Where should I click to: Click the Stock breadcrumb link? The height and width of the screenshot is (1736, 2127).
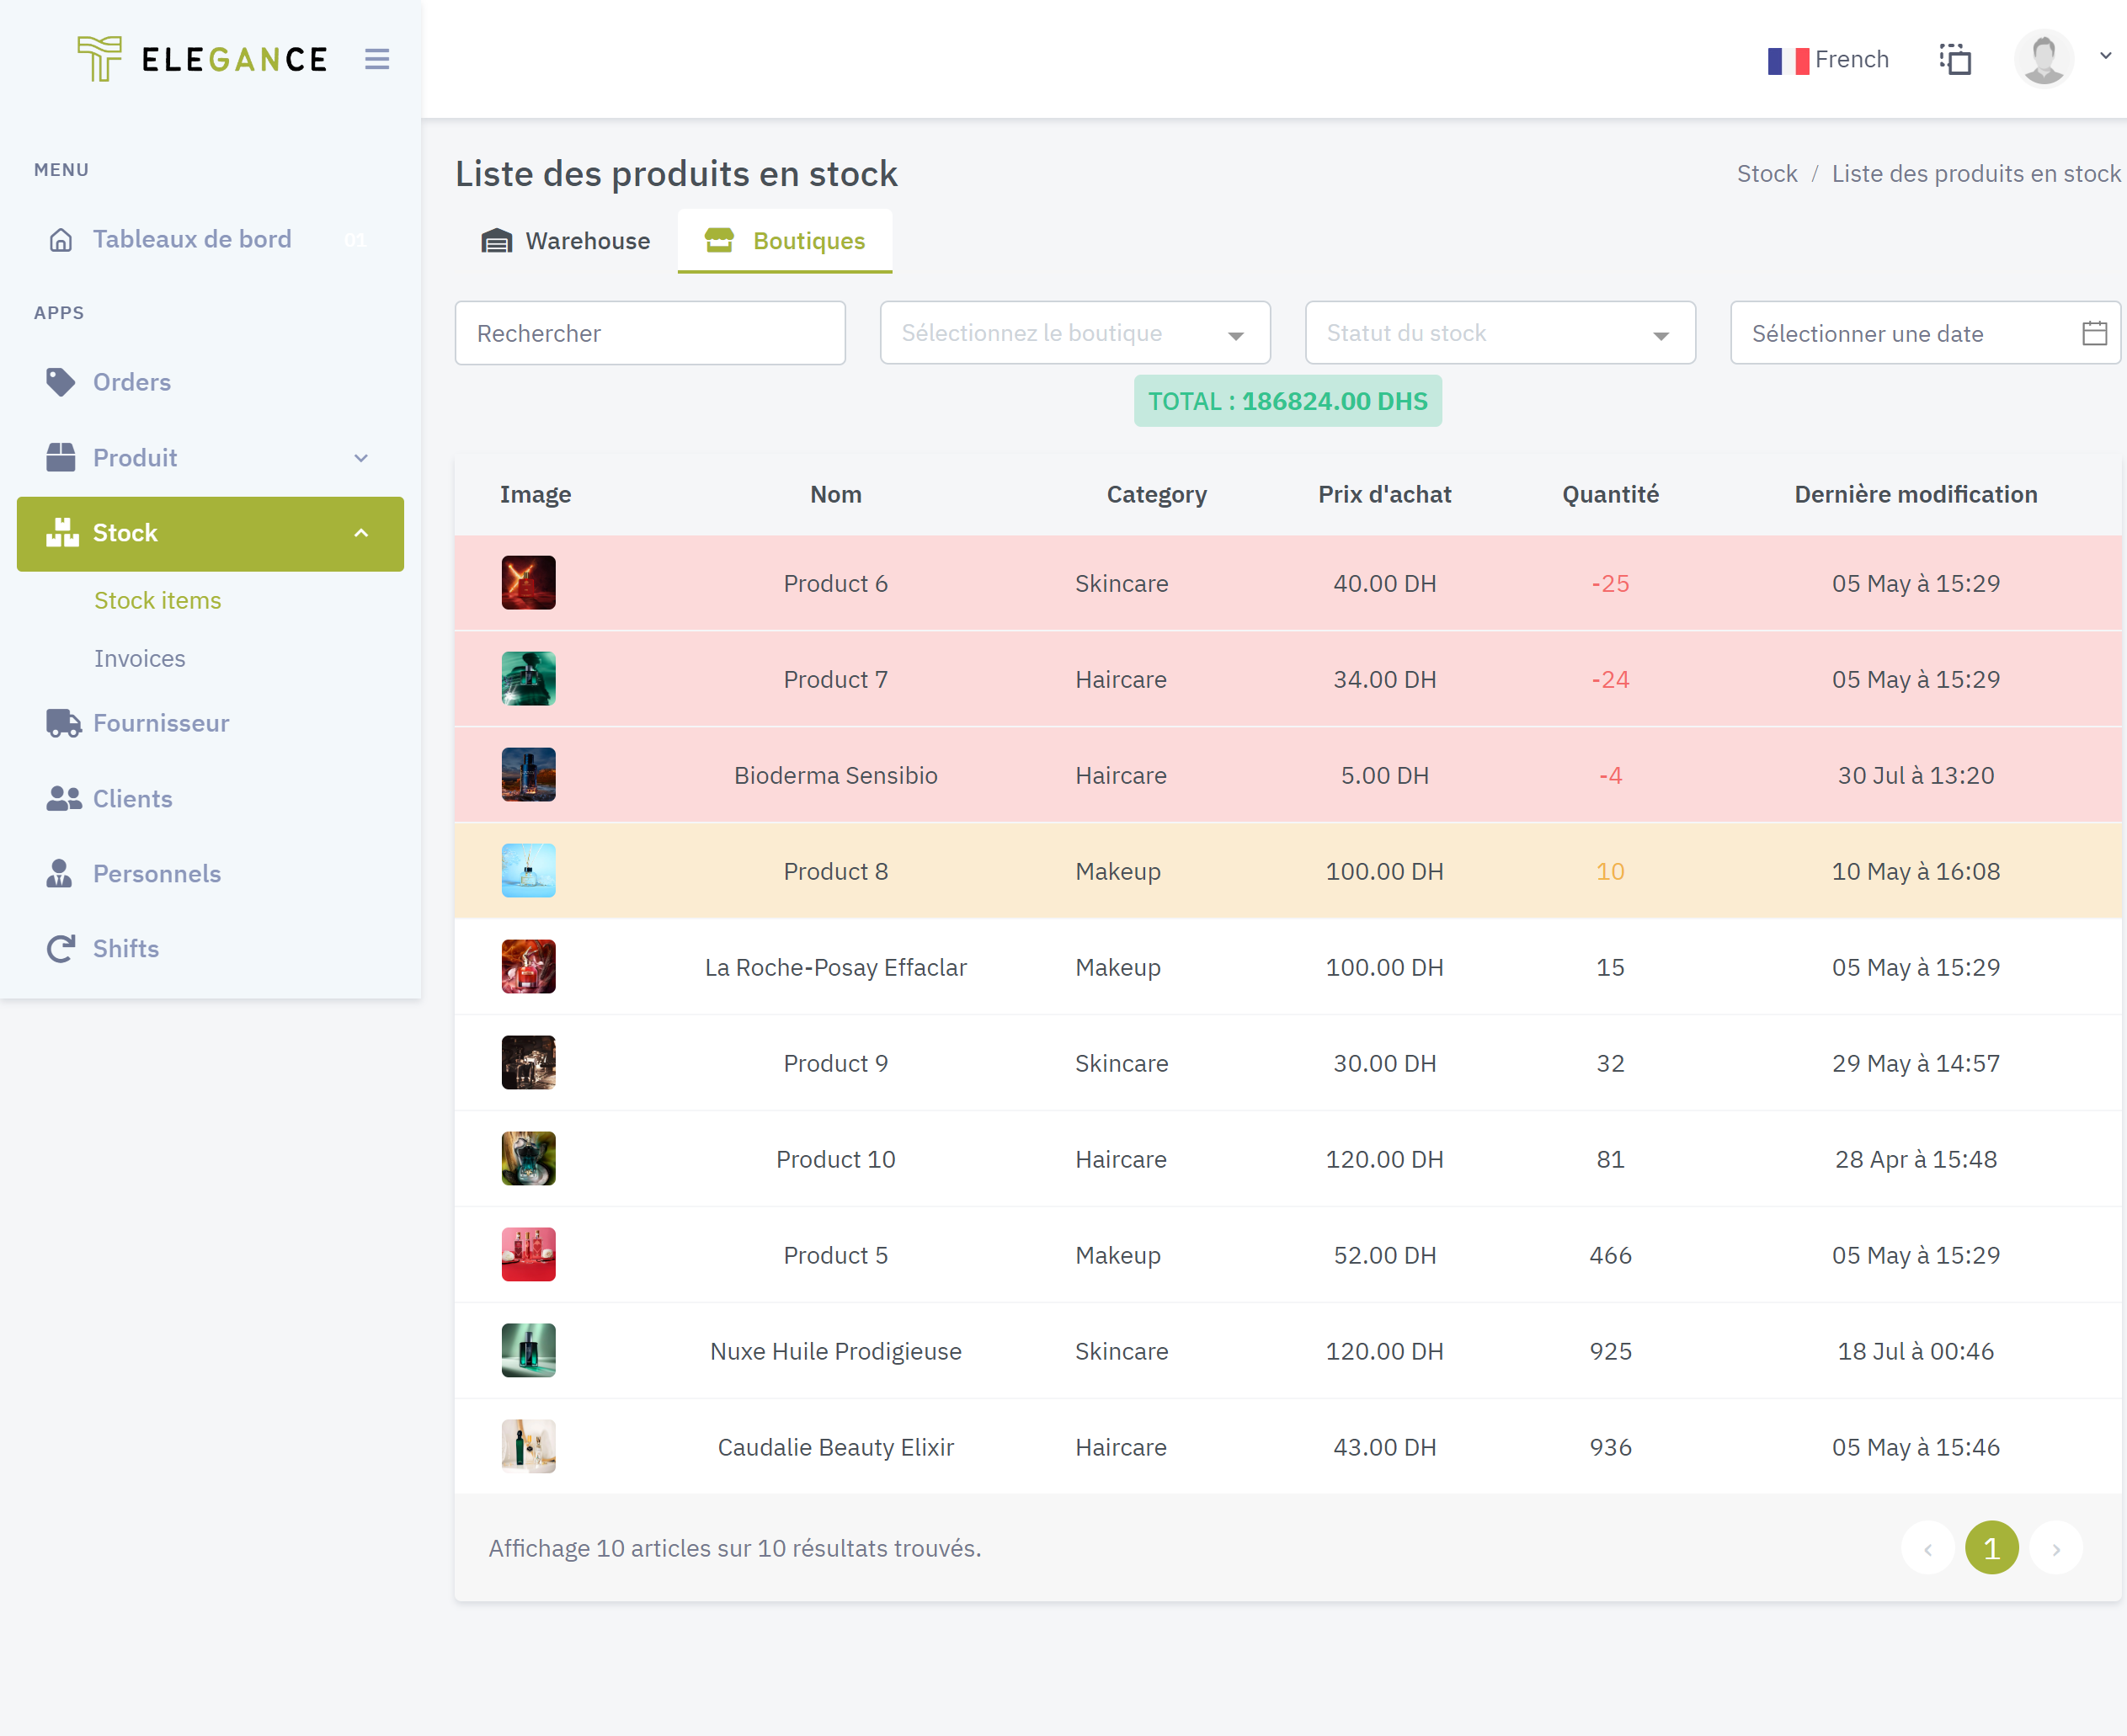point(1766,173)
